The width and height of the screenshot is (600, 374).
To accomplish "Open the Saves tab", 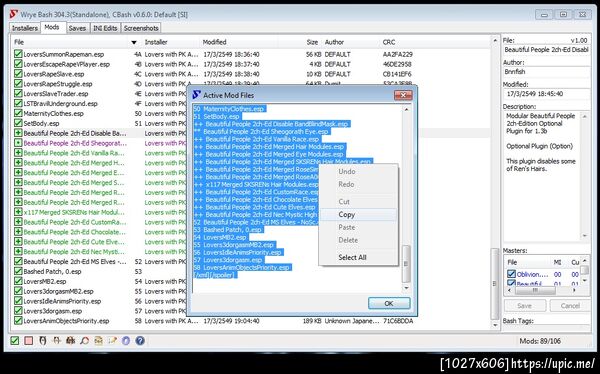I will 77,28.
